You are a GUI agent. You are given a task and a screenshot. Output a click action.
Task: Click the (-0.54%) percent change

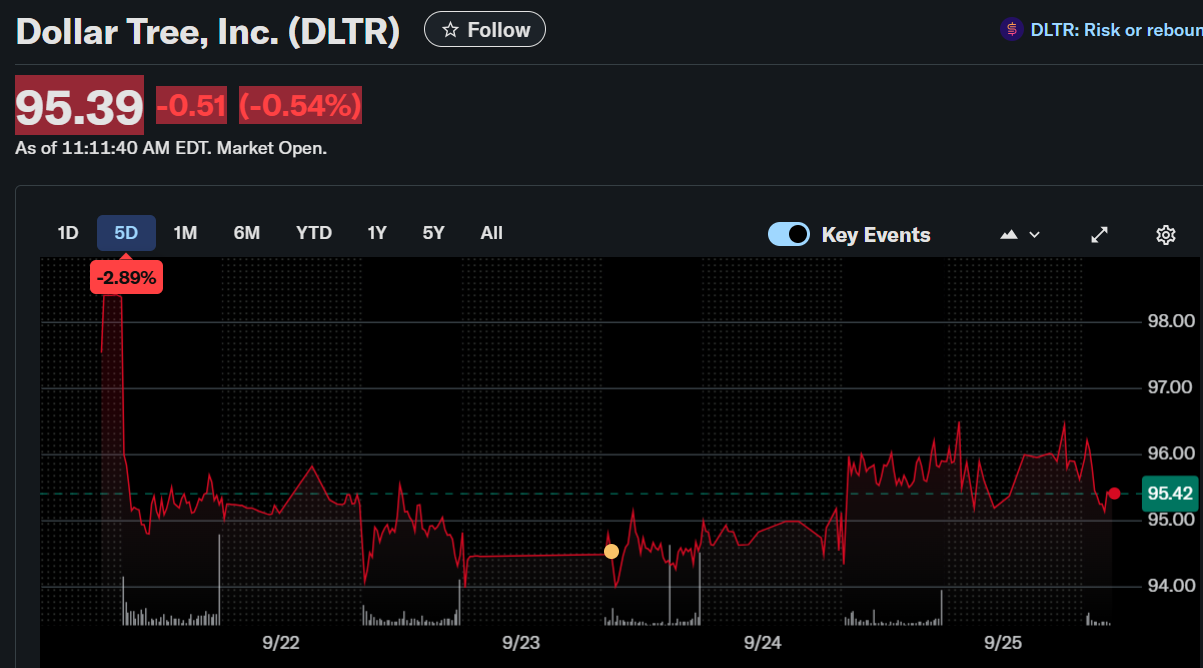[300, 105]
